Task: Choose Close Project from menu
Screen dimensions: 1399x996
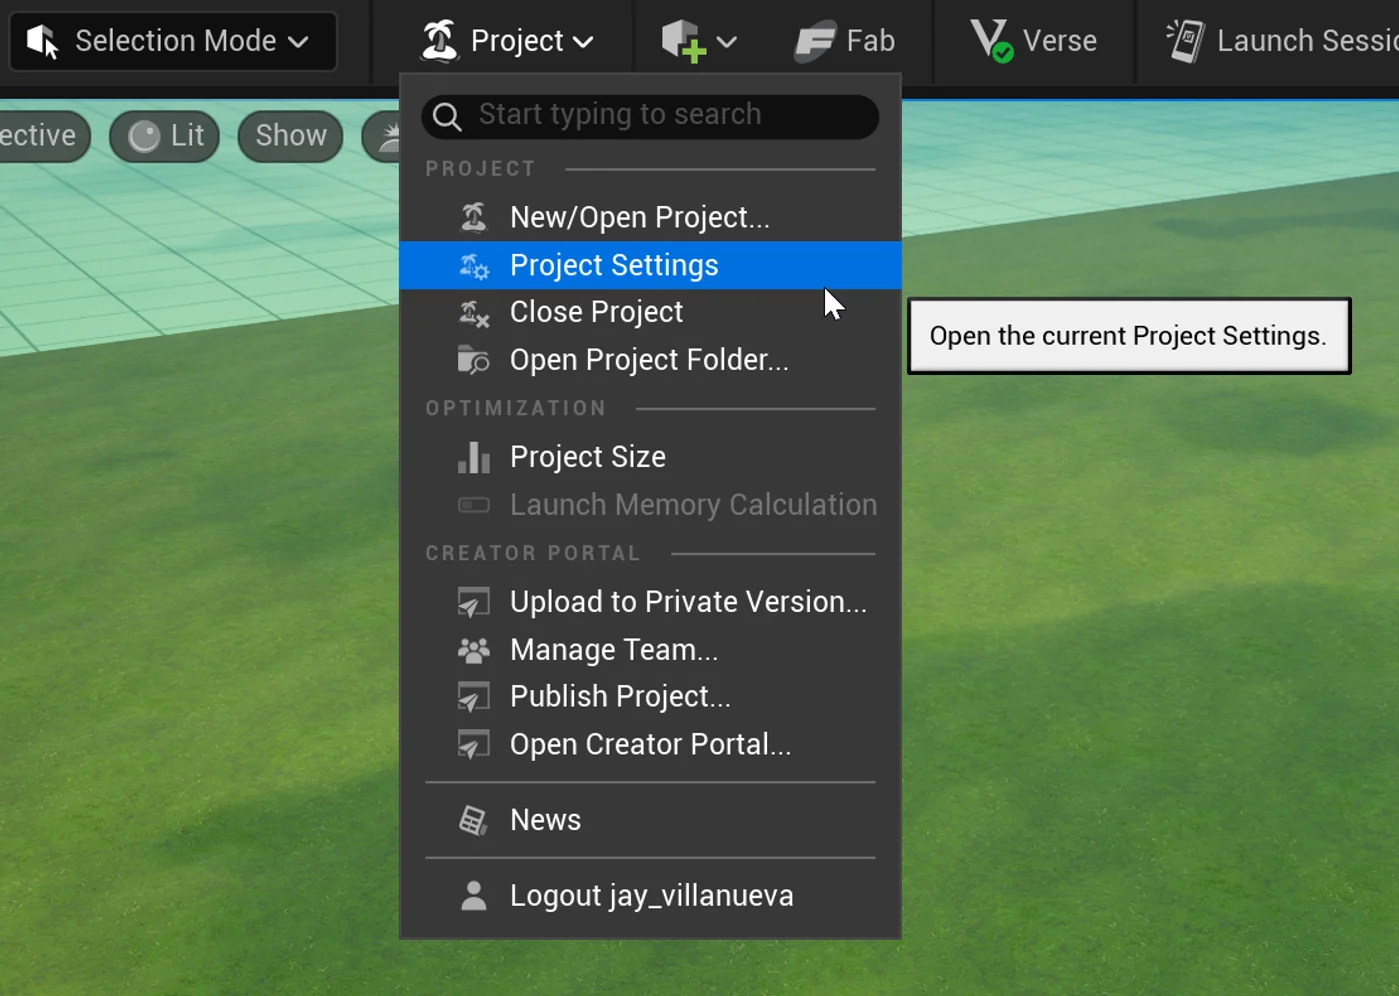Action: [650, 312]
